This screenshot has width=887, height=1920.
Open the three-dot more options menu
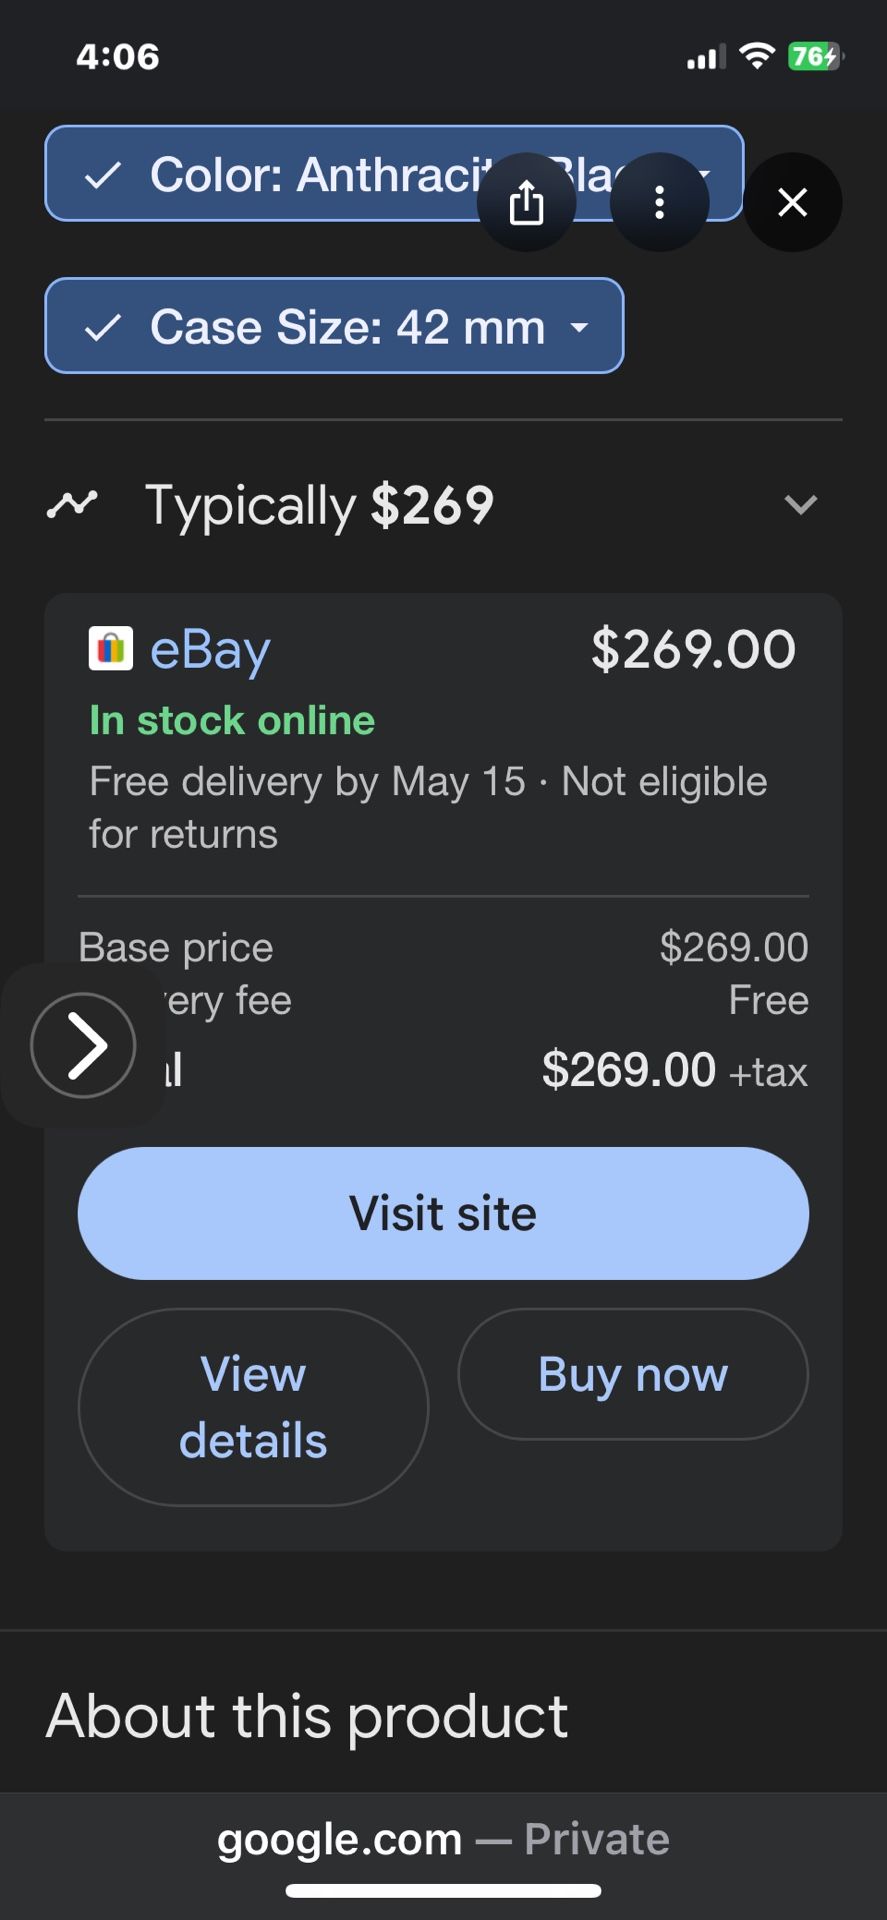pos(659,203)
